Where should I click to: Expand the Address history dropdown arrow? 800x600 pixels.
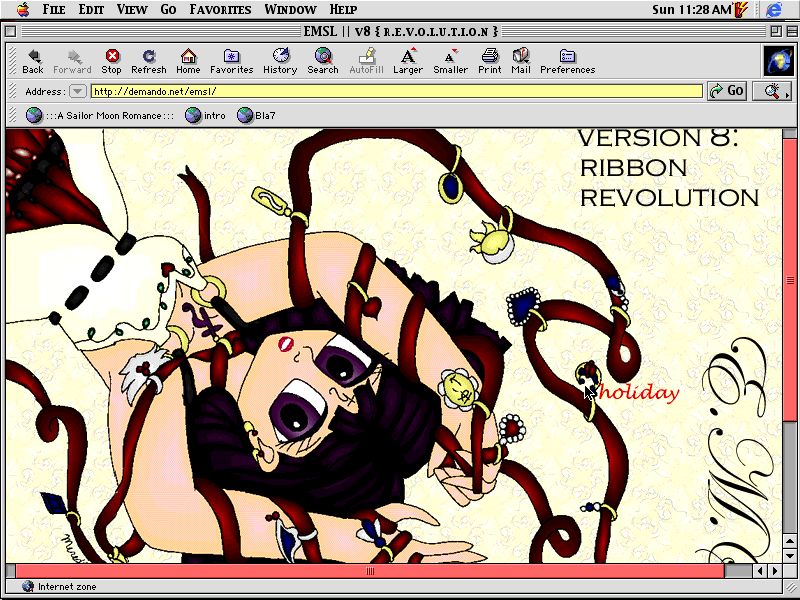click(77, 91)
